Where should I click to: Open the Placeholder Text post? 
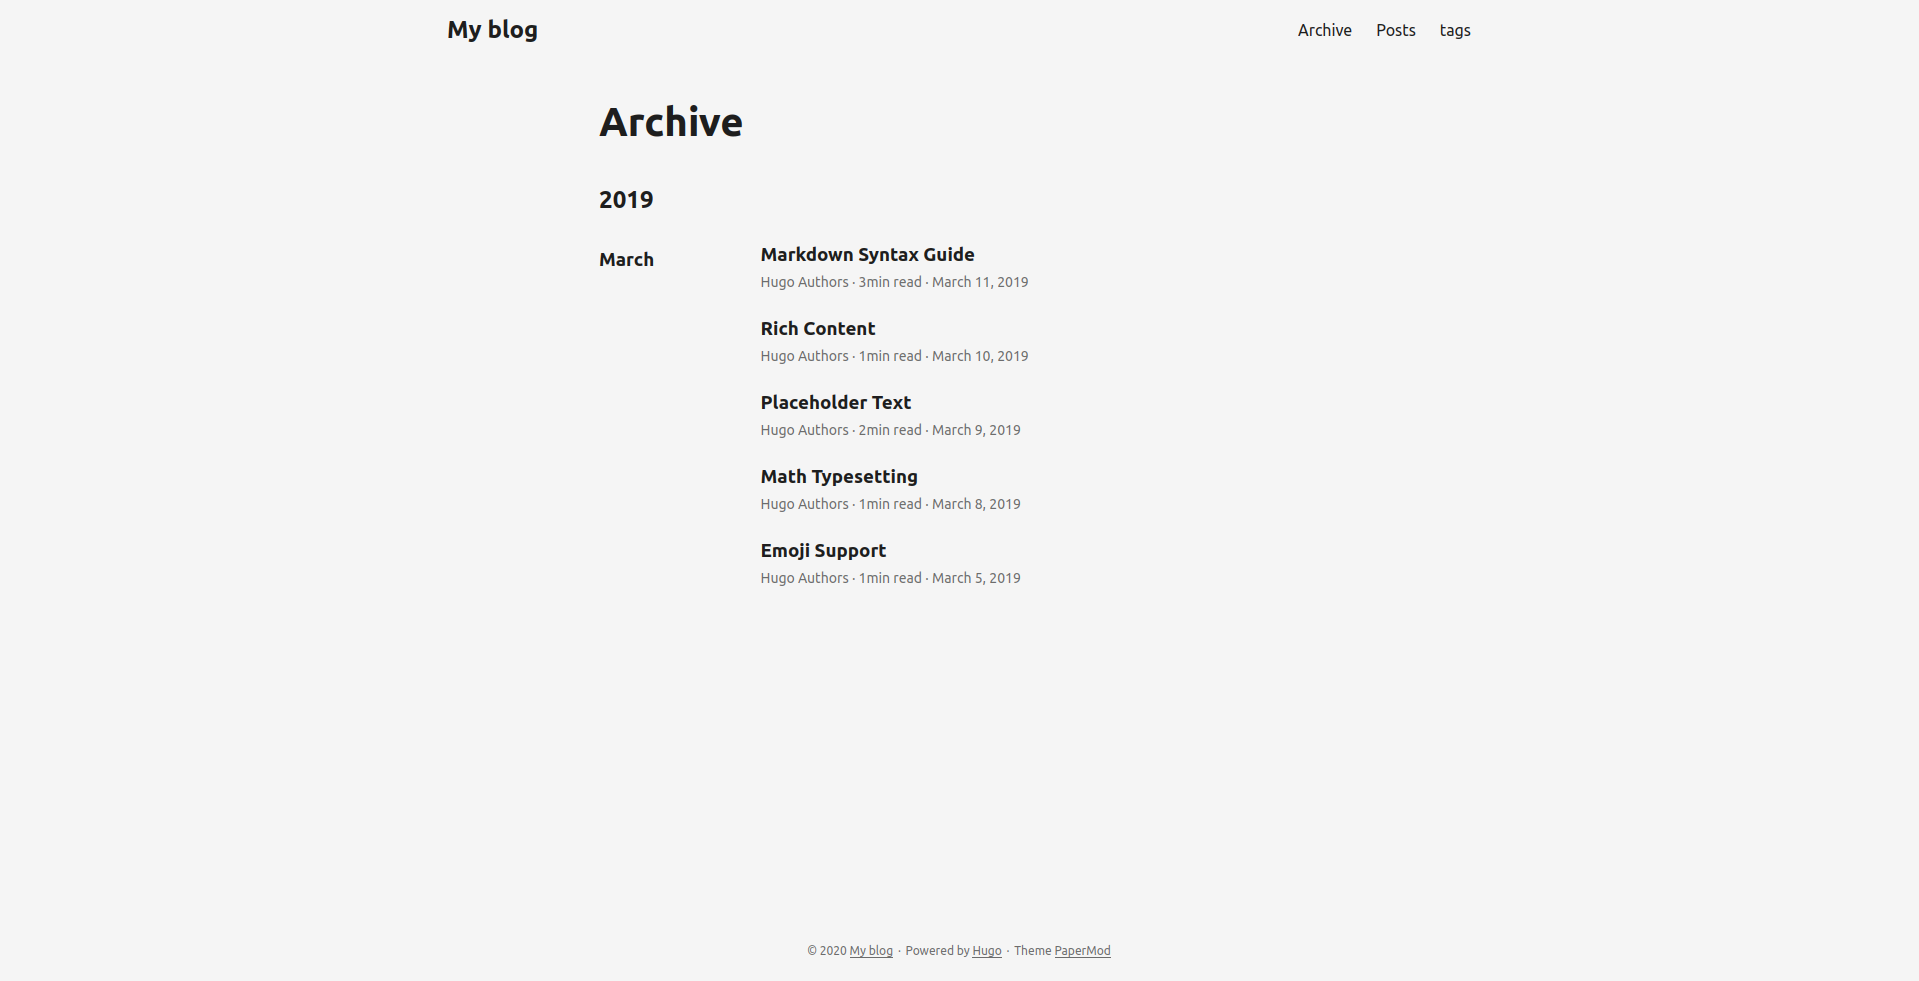[834, 402]
